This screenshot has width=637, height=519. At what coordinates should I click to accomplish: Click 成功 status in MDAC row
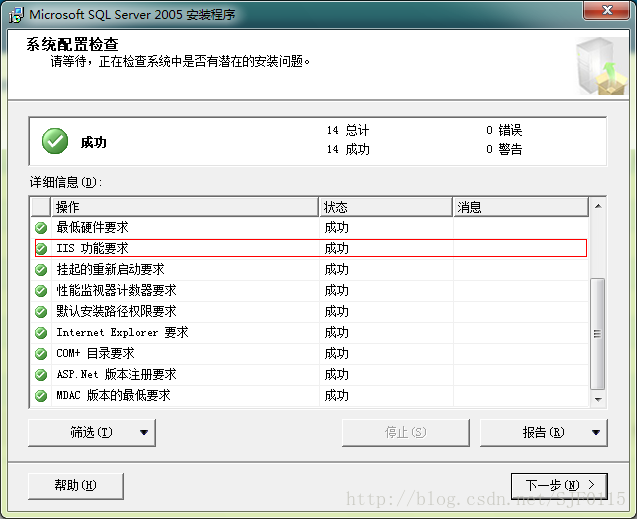coord(336,396)
